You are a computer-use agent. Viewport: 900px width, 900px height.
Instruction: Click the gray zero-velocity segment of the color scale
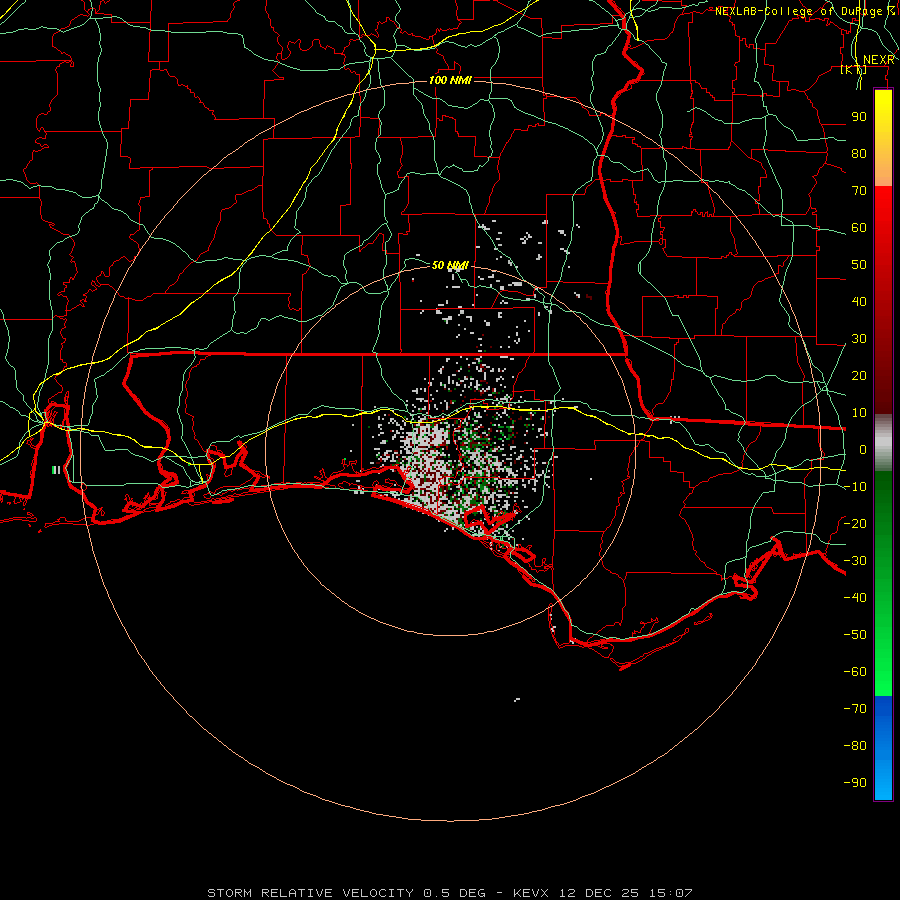click(883, 443)
